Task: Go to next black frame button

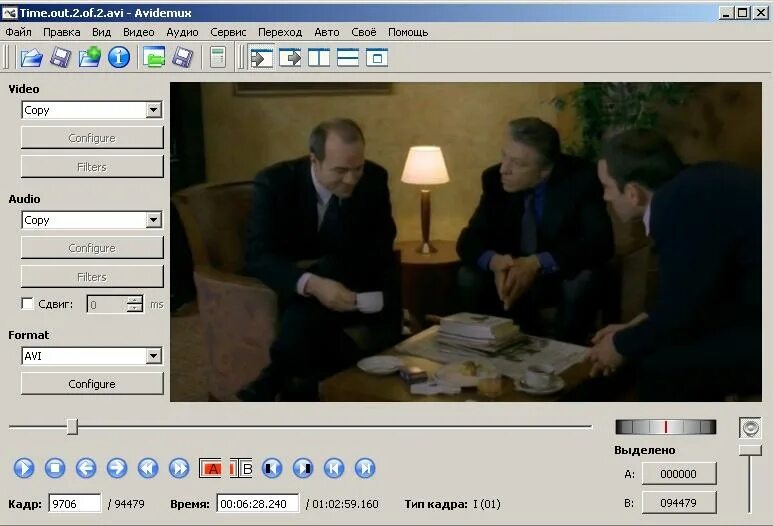Action: tap(303, 468)
